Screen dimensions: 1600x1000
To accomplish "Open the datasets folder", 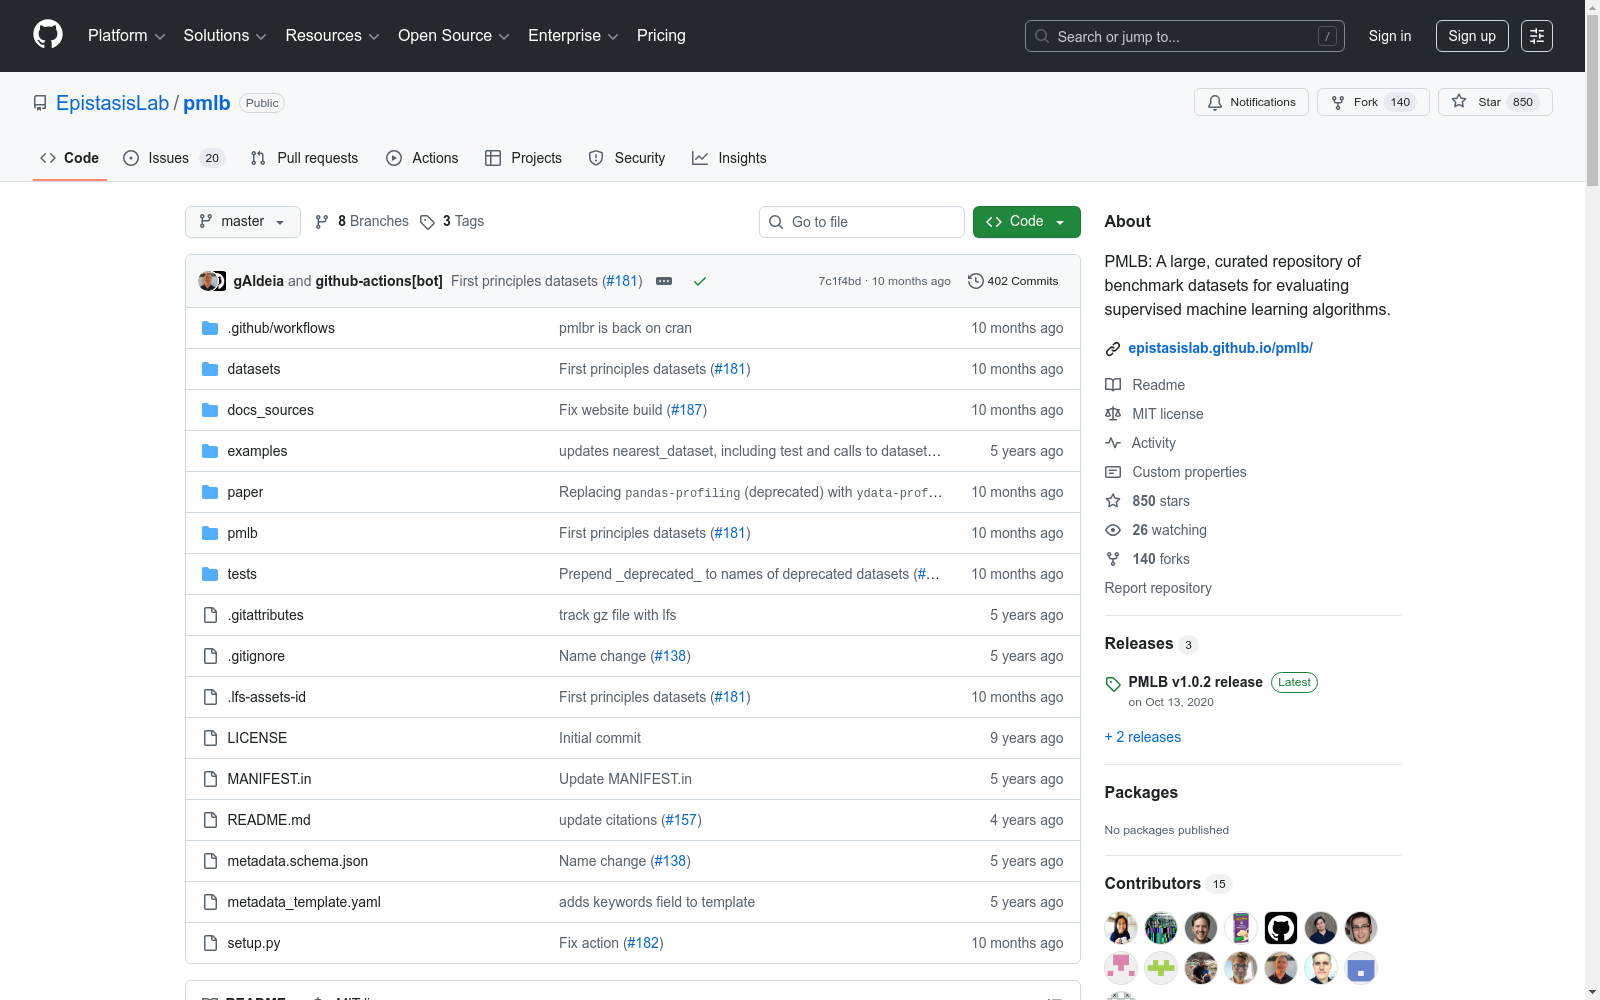I will (x=254, y=369).
